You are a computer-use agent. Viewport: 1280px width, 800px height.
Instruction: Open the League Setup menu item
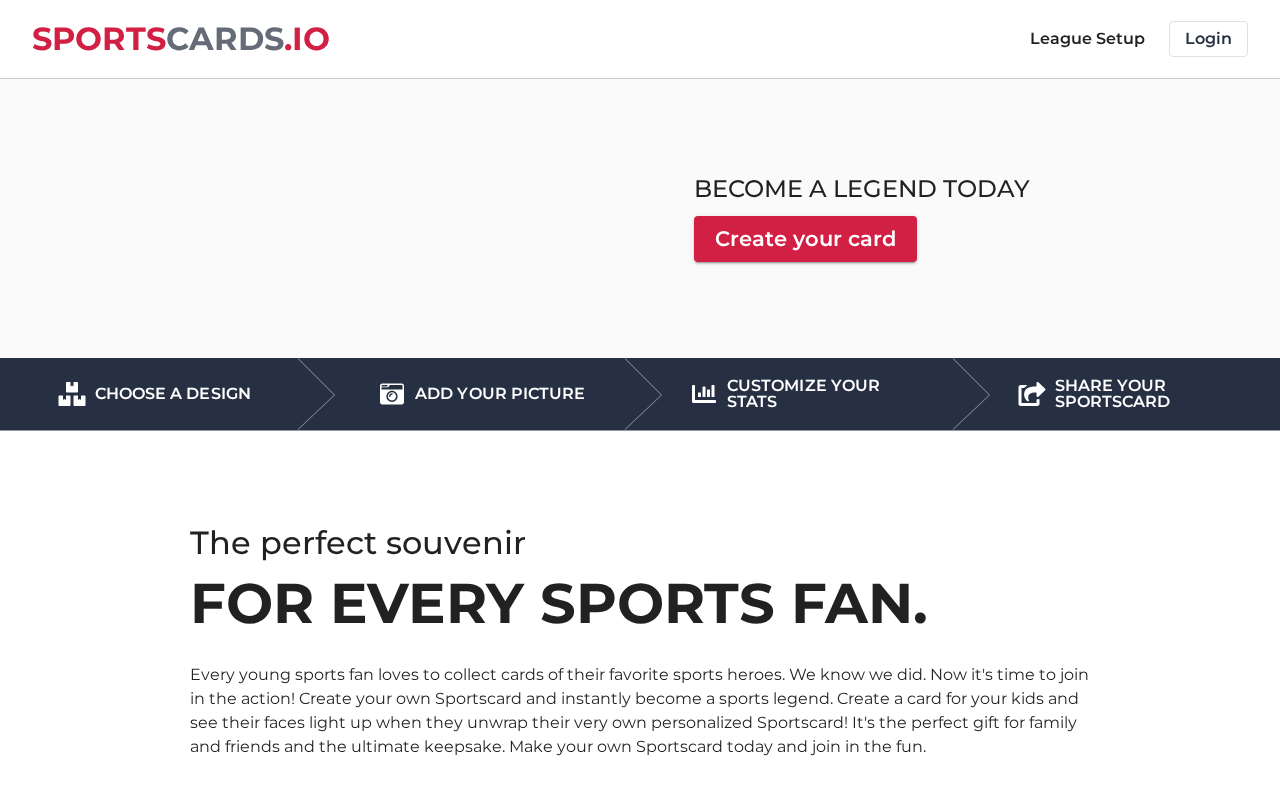[x=1087, y=39]
